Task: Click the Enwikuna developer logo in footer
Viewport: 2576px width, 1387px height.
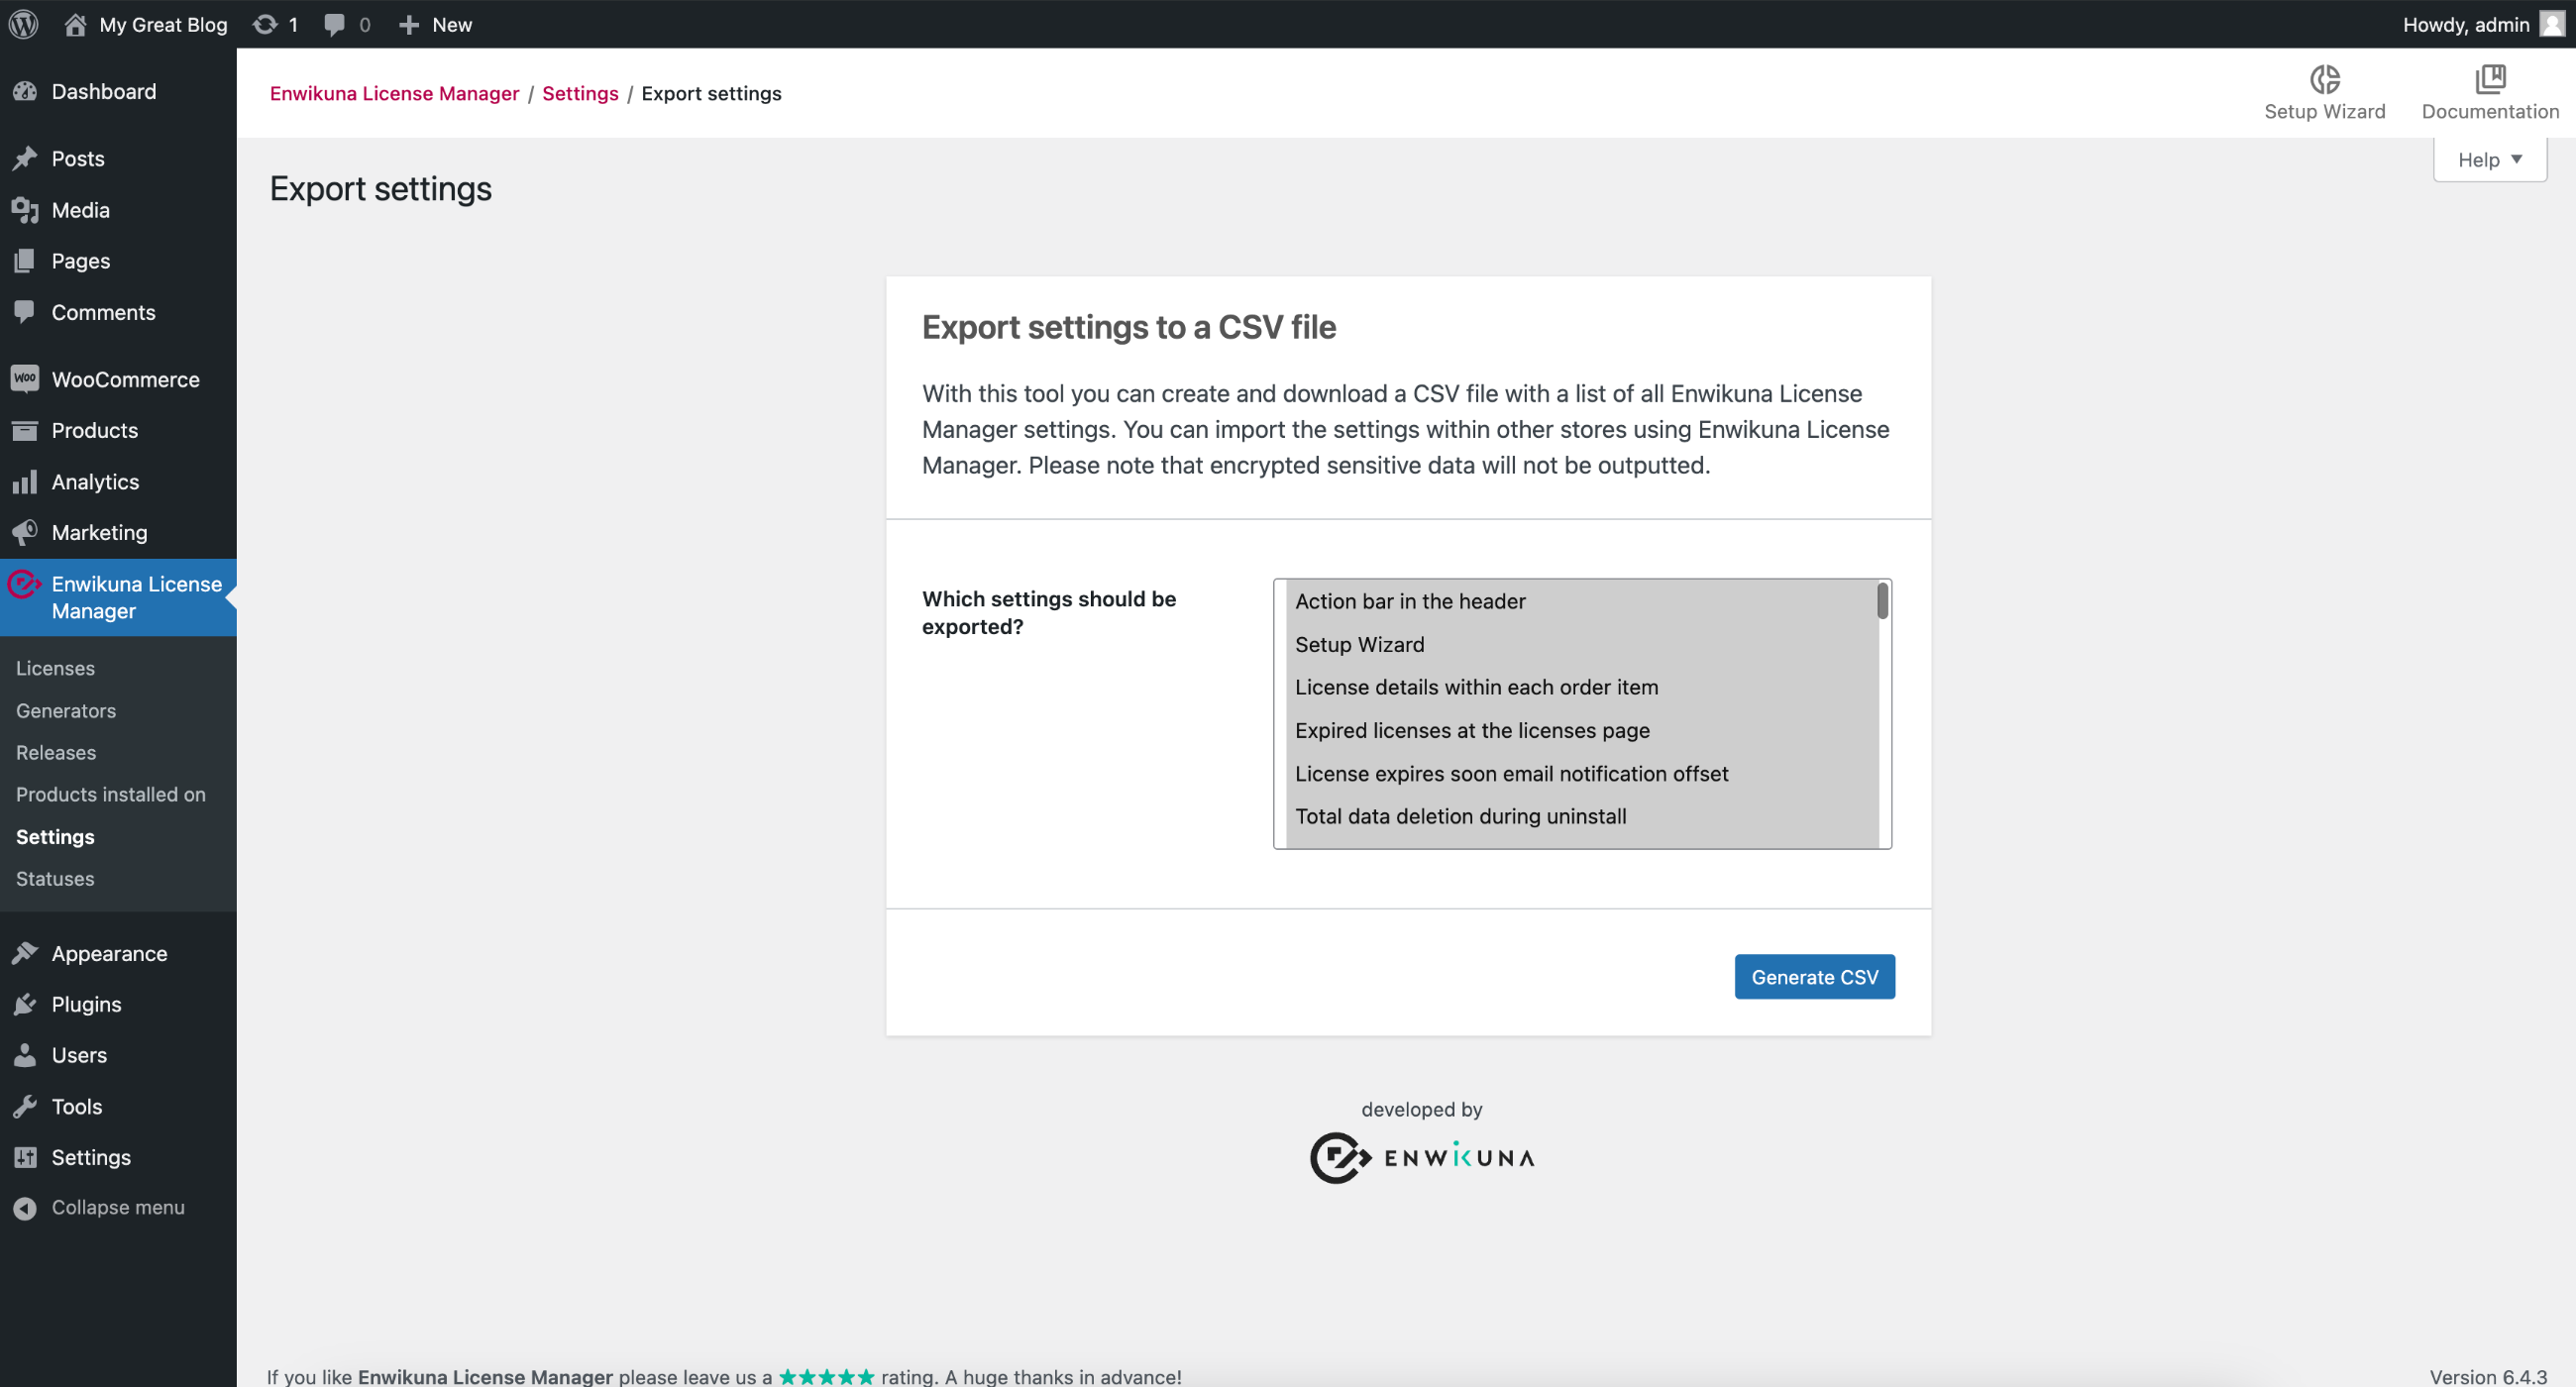Action: pos(1422,1158)
